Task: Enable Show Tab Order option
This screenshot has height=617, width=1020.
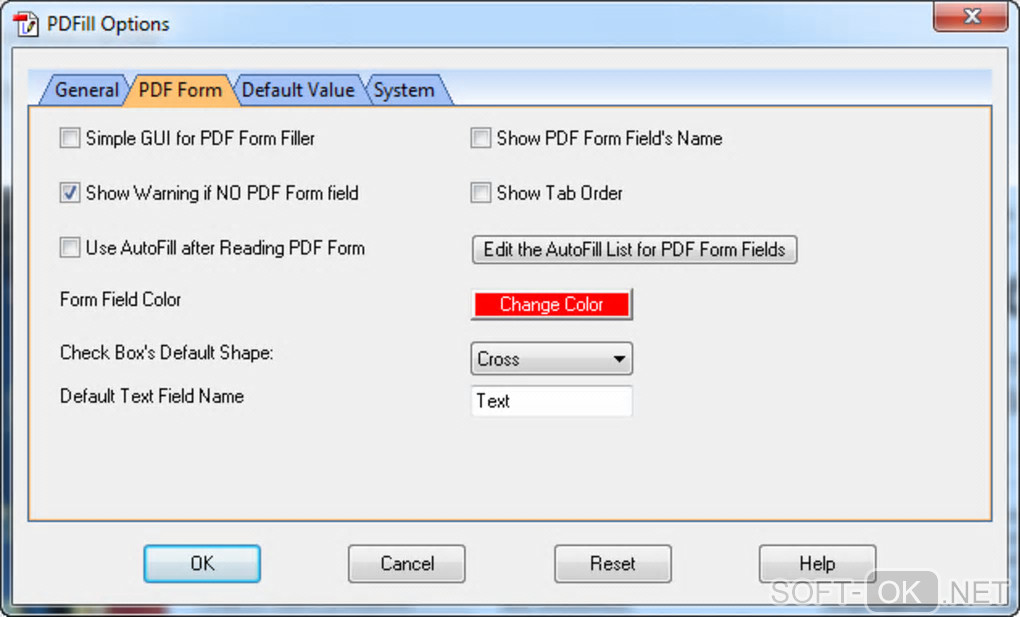Action: [481, 193]
